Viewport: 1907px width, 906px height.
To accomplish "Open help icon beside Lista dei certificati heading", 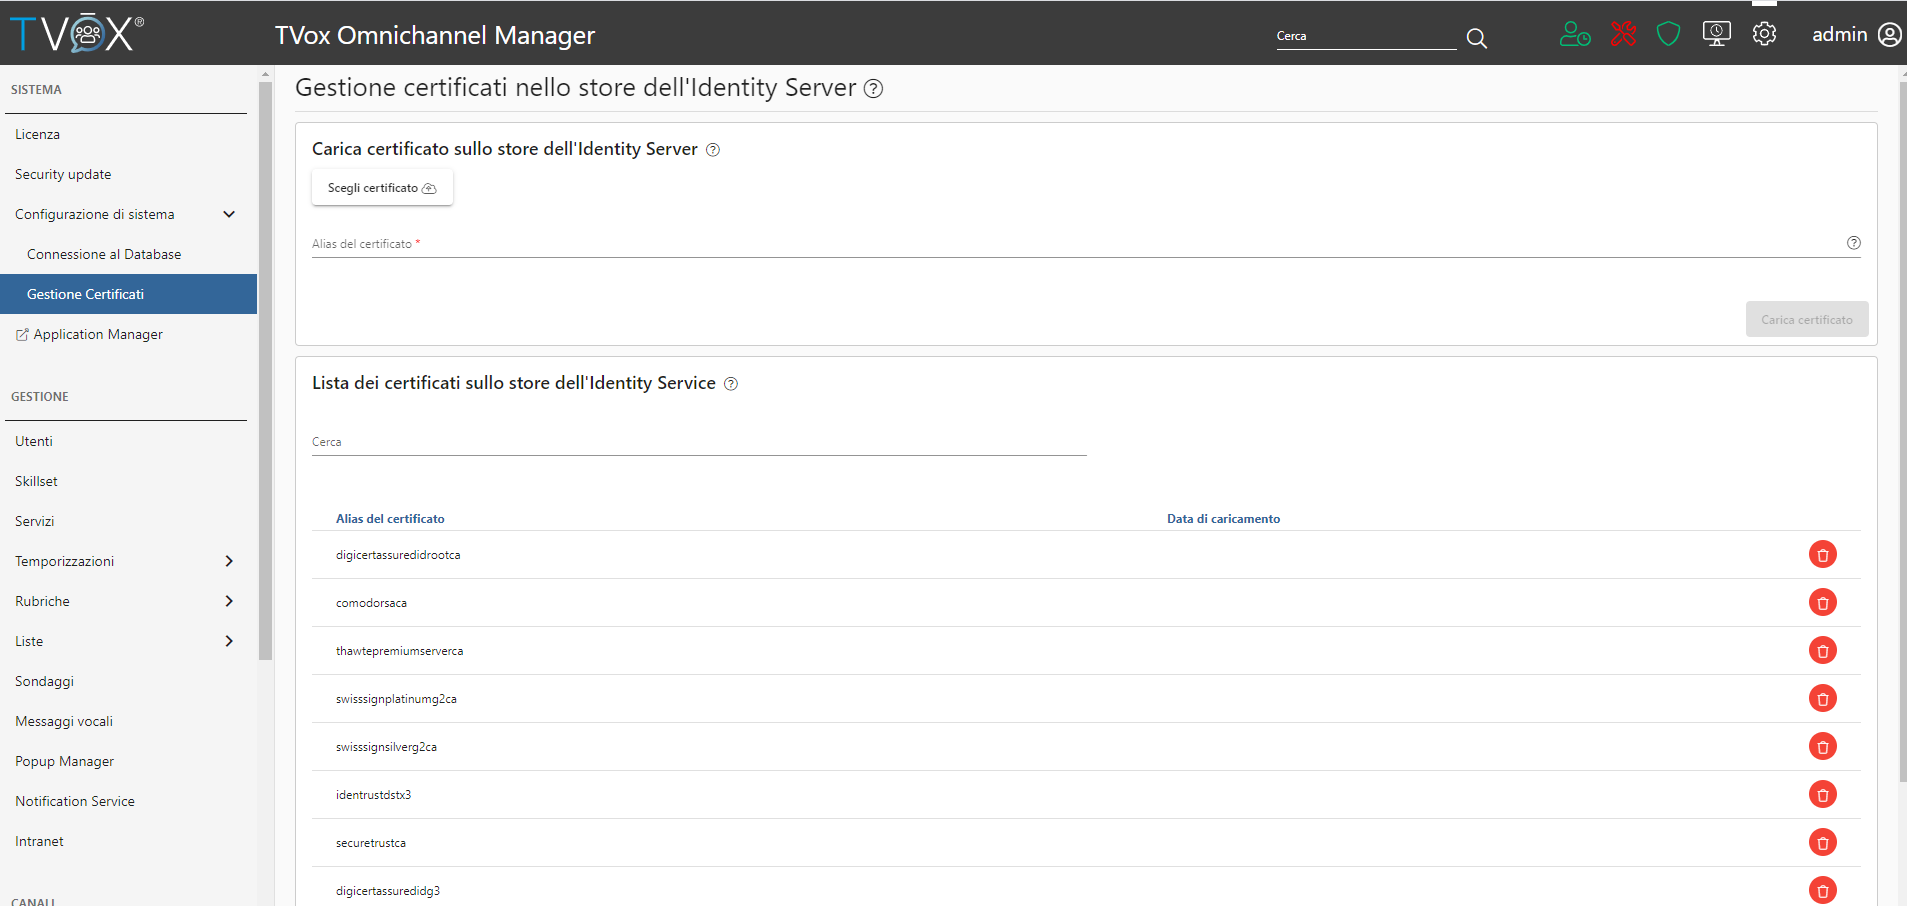I will pyautogui.click(x=731, y=384).
